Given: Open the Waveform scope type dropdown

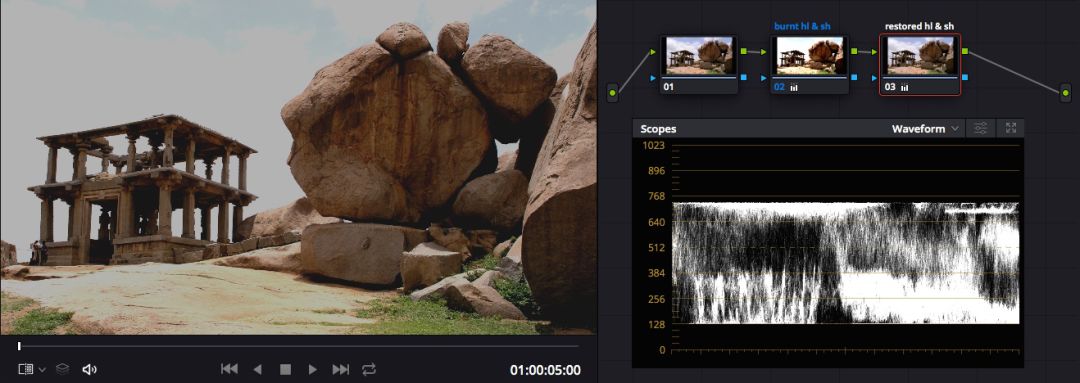Looking at the screenshot, I should pos(925,129).
